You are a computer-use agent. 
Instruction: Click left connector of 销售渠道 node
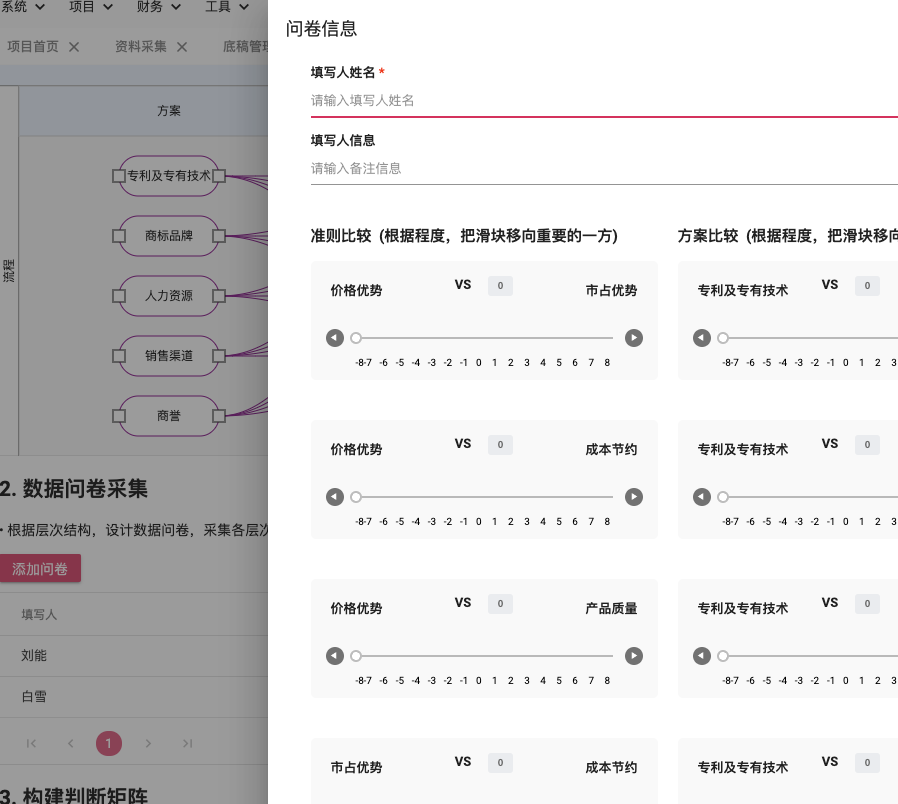click(119, 356)
